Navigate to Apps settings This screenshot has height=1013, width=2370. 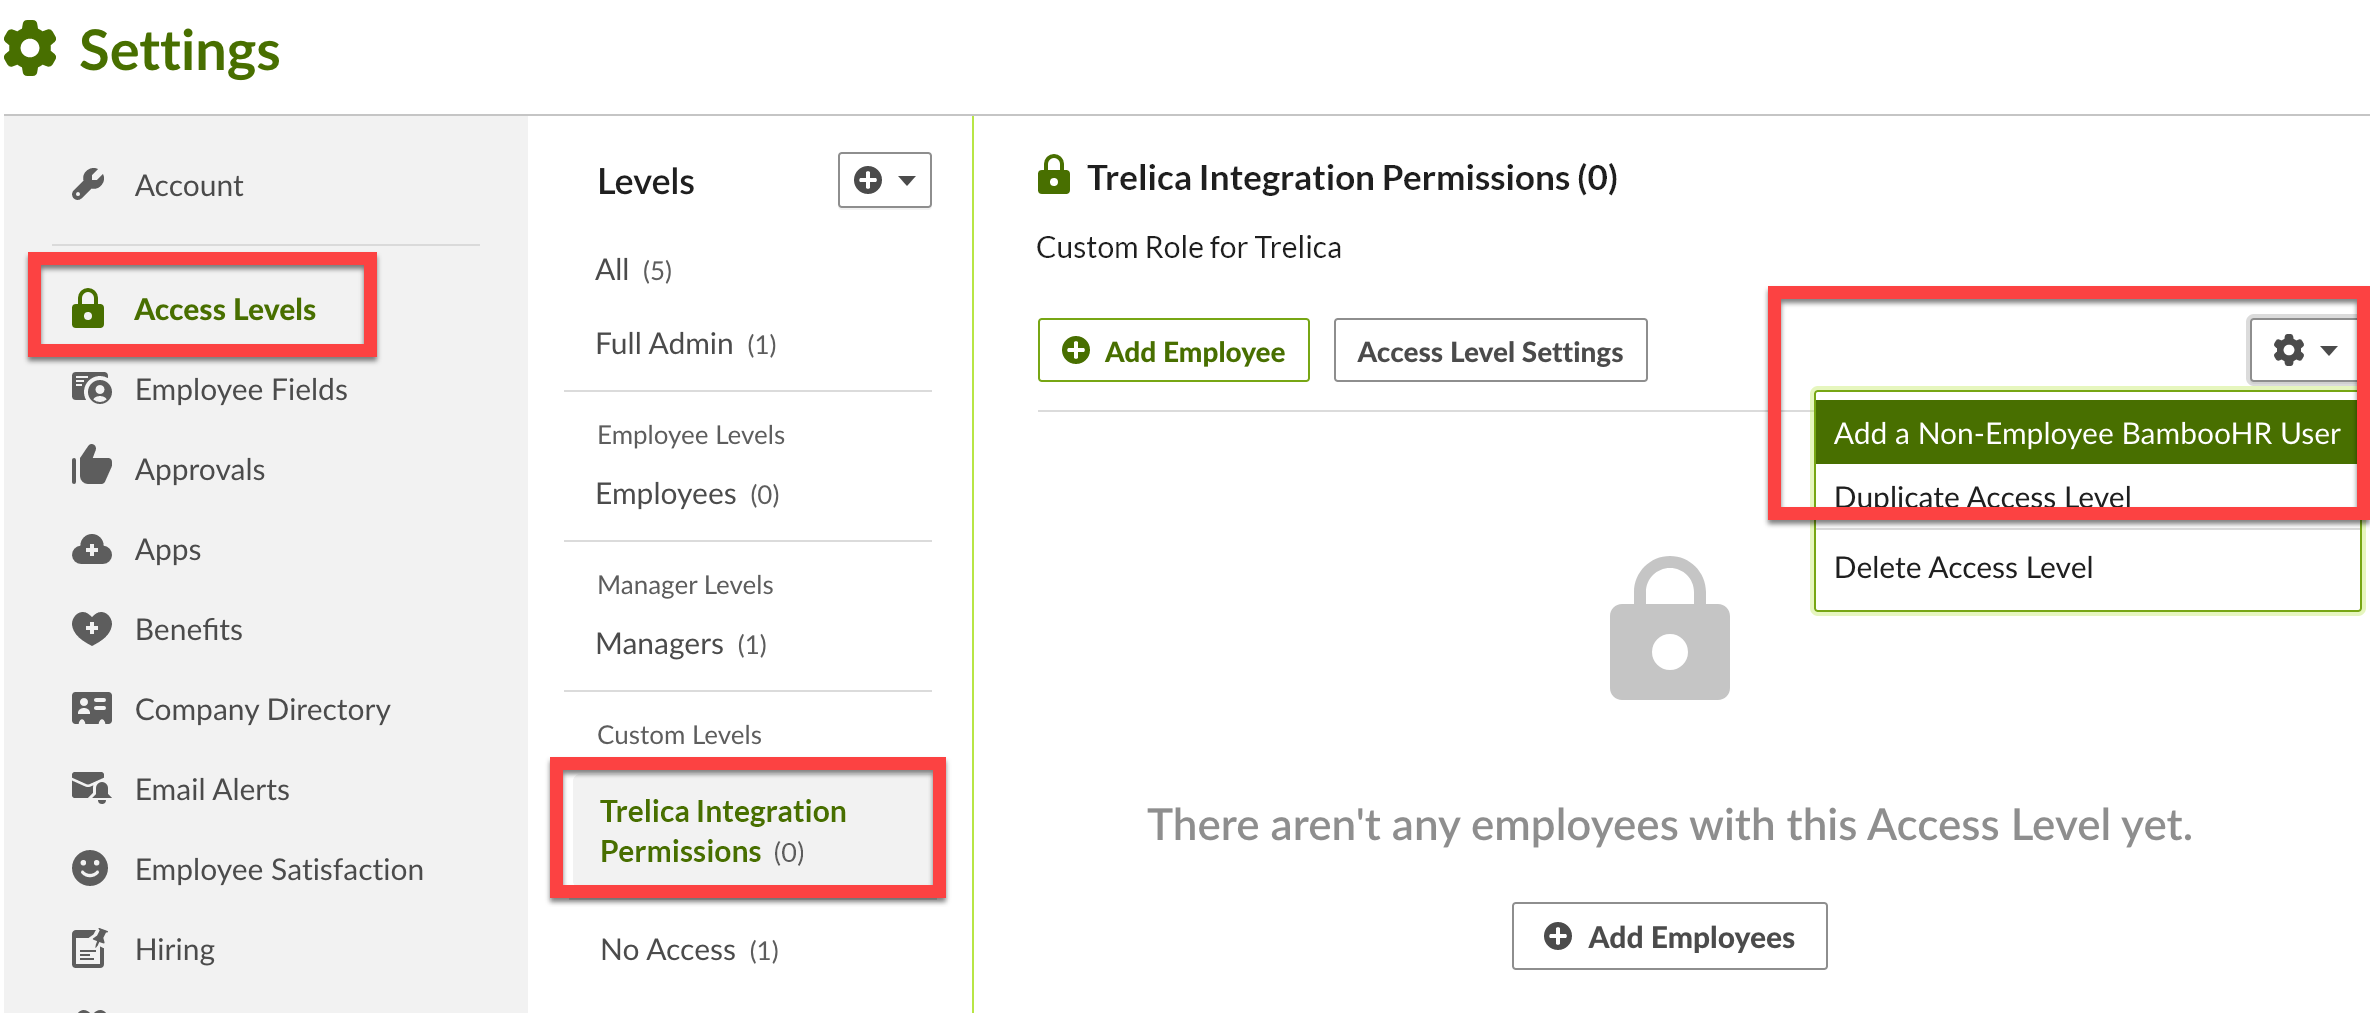click(168, 549)
